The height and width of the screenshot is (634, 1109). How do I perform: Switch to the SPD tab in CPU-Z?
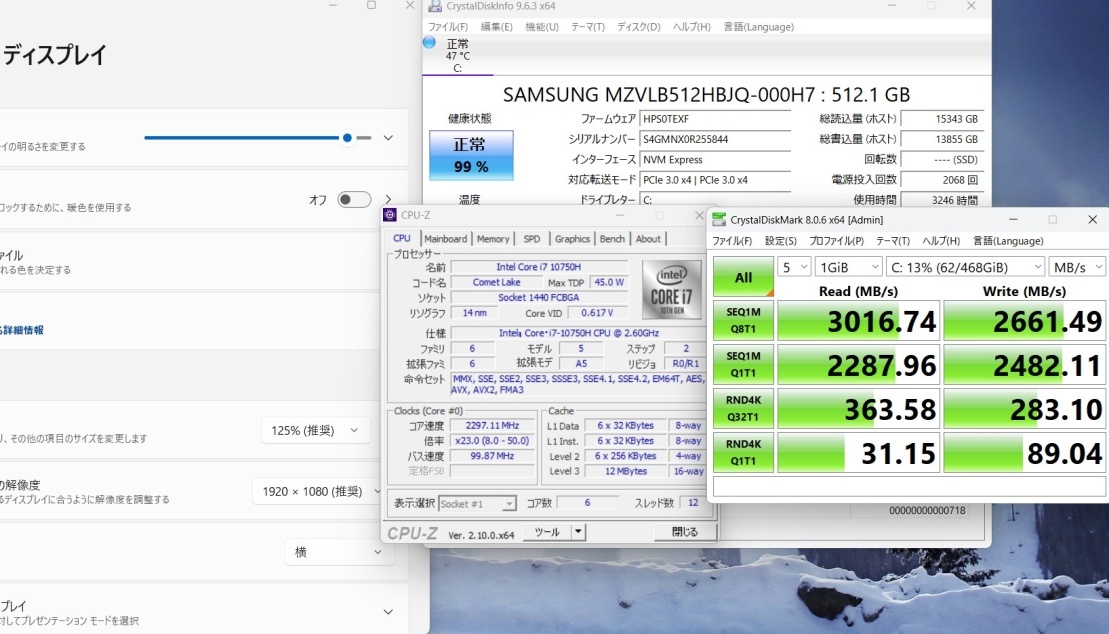point(532,239)
